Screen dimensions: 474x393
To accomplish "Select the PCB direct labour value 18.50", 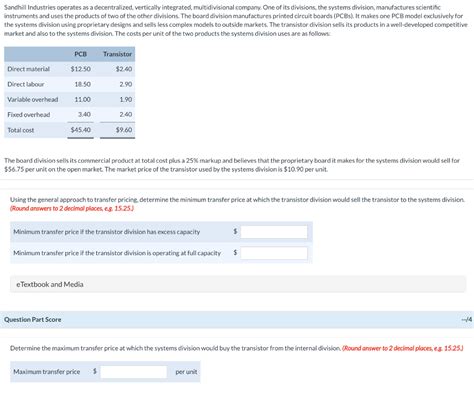I will [82, 84].
